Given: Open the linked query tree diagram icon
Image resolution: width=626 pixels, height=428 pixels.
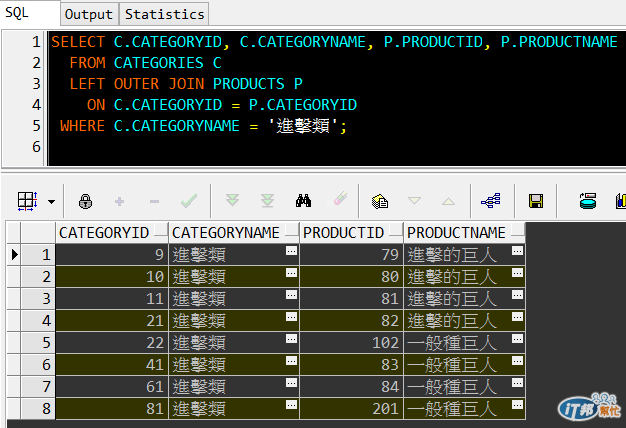Looking at the screenshot, I should click(491, 200).
